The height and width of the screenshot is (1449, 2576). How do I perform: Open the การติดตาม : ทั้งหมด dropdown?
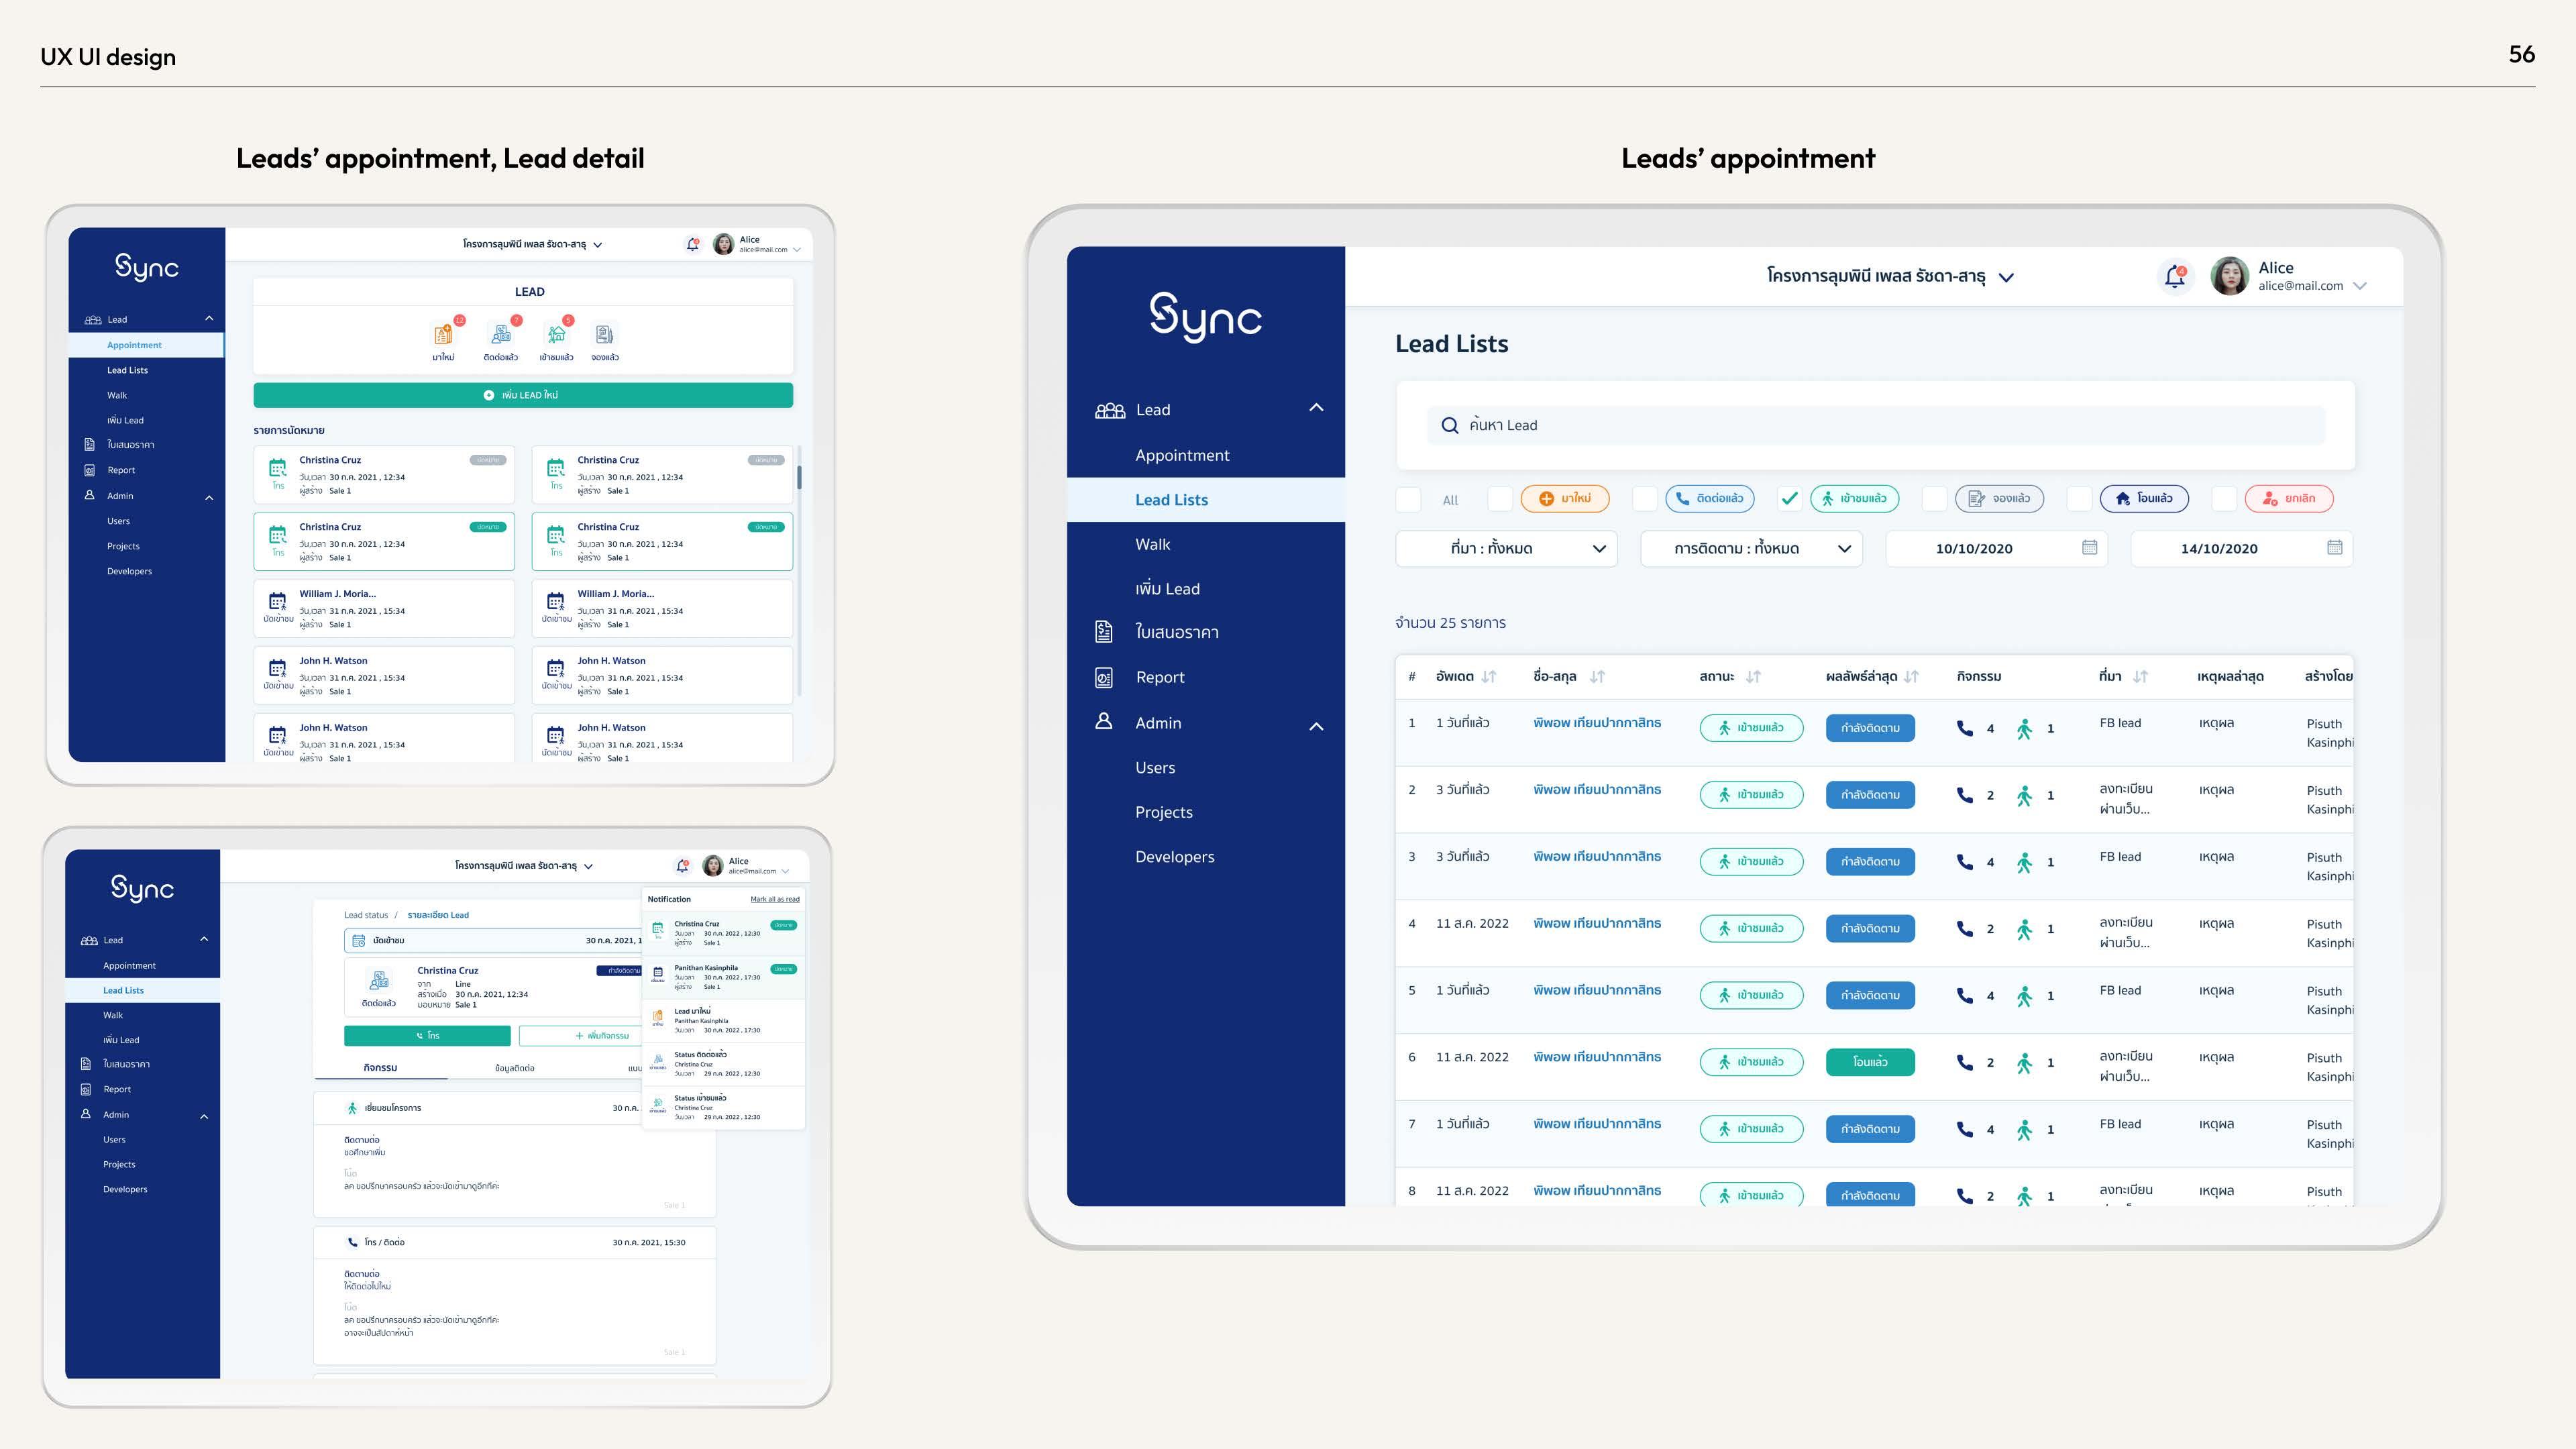[x=1751, y=548]
